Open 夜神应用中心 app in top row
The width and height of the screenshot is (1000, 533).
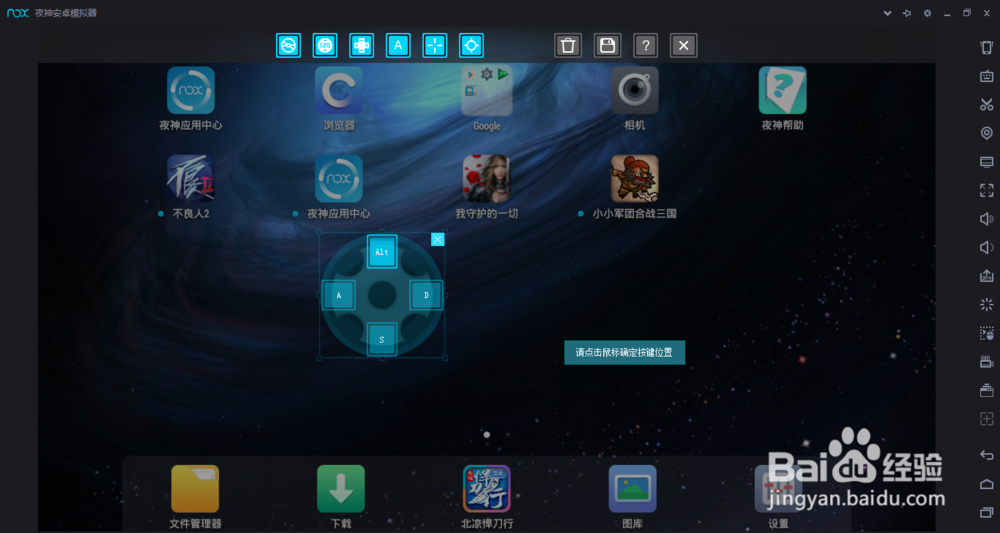coord(191,99)
